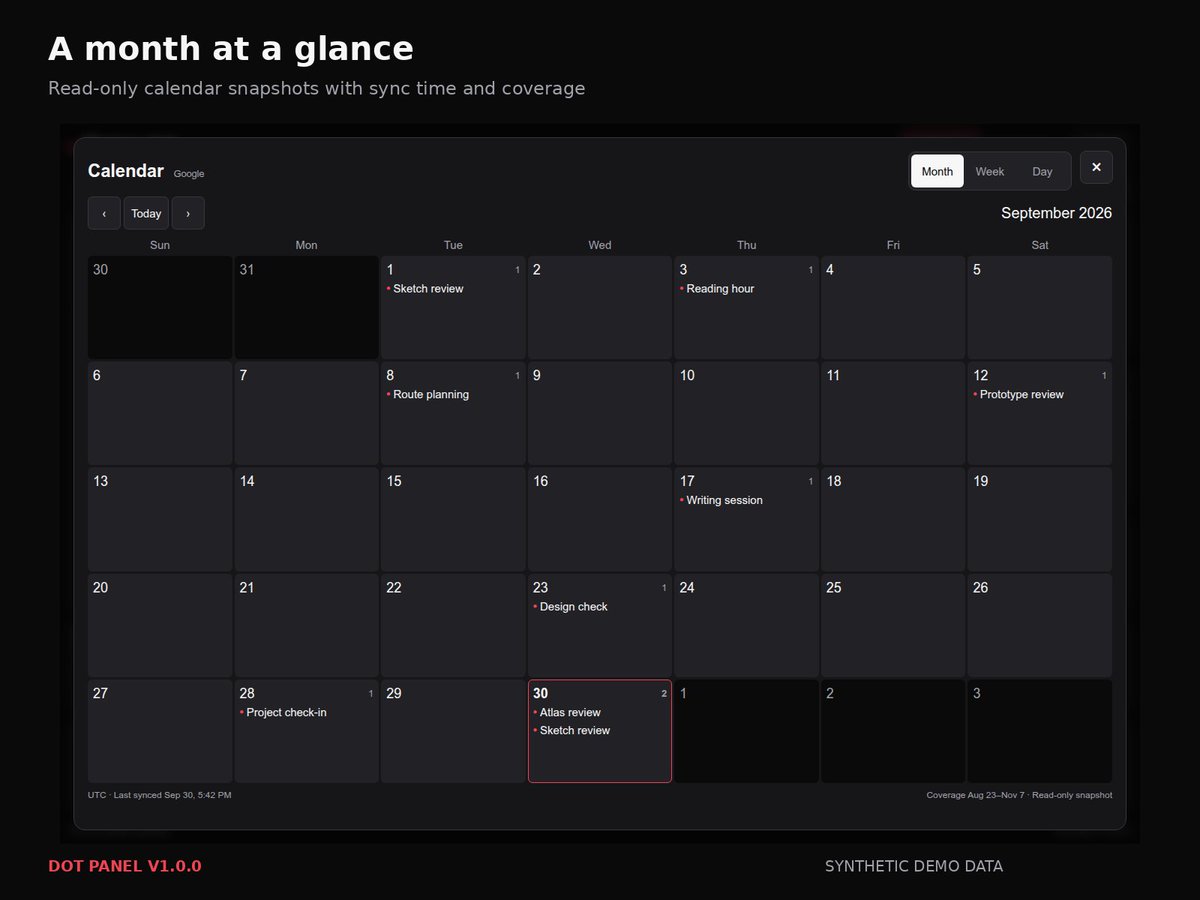Select September 24 day cell
The width and height of the screenshot is (1200, 900).
(746, 625)
